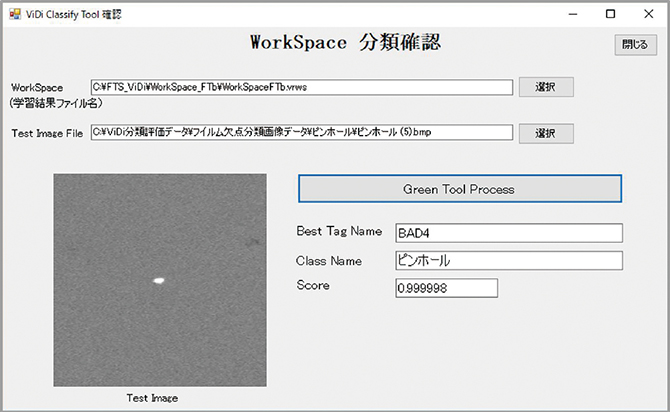Click the 'Score' label

click(x=313, y=285)
